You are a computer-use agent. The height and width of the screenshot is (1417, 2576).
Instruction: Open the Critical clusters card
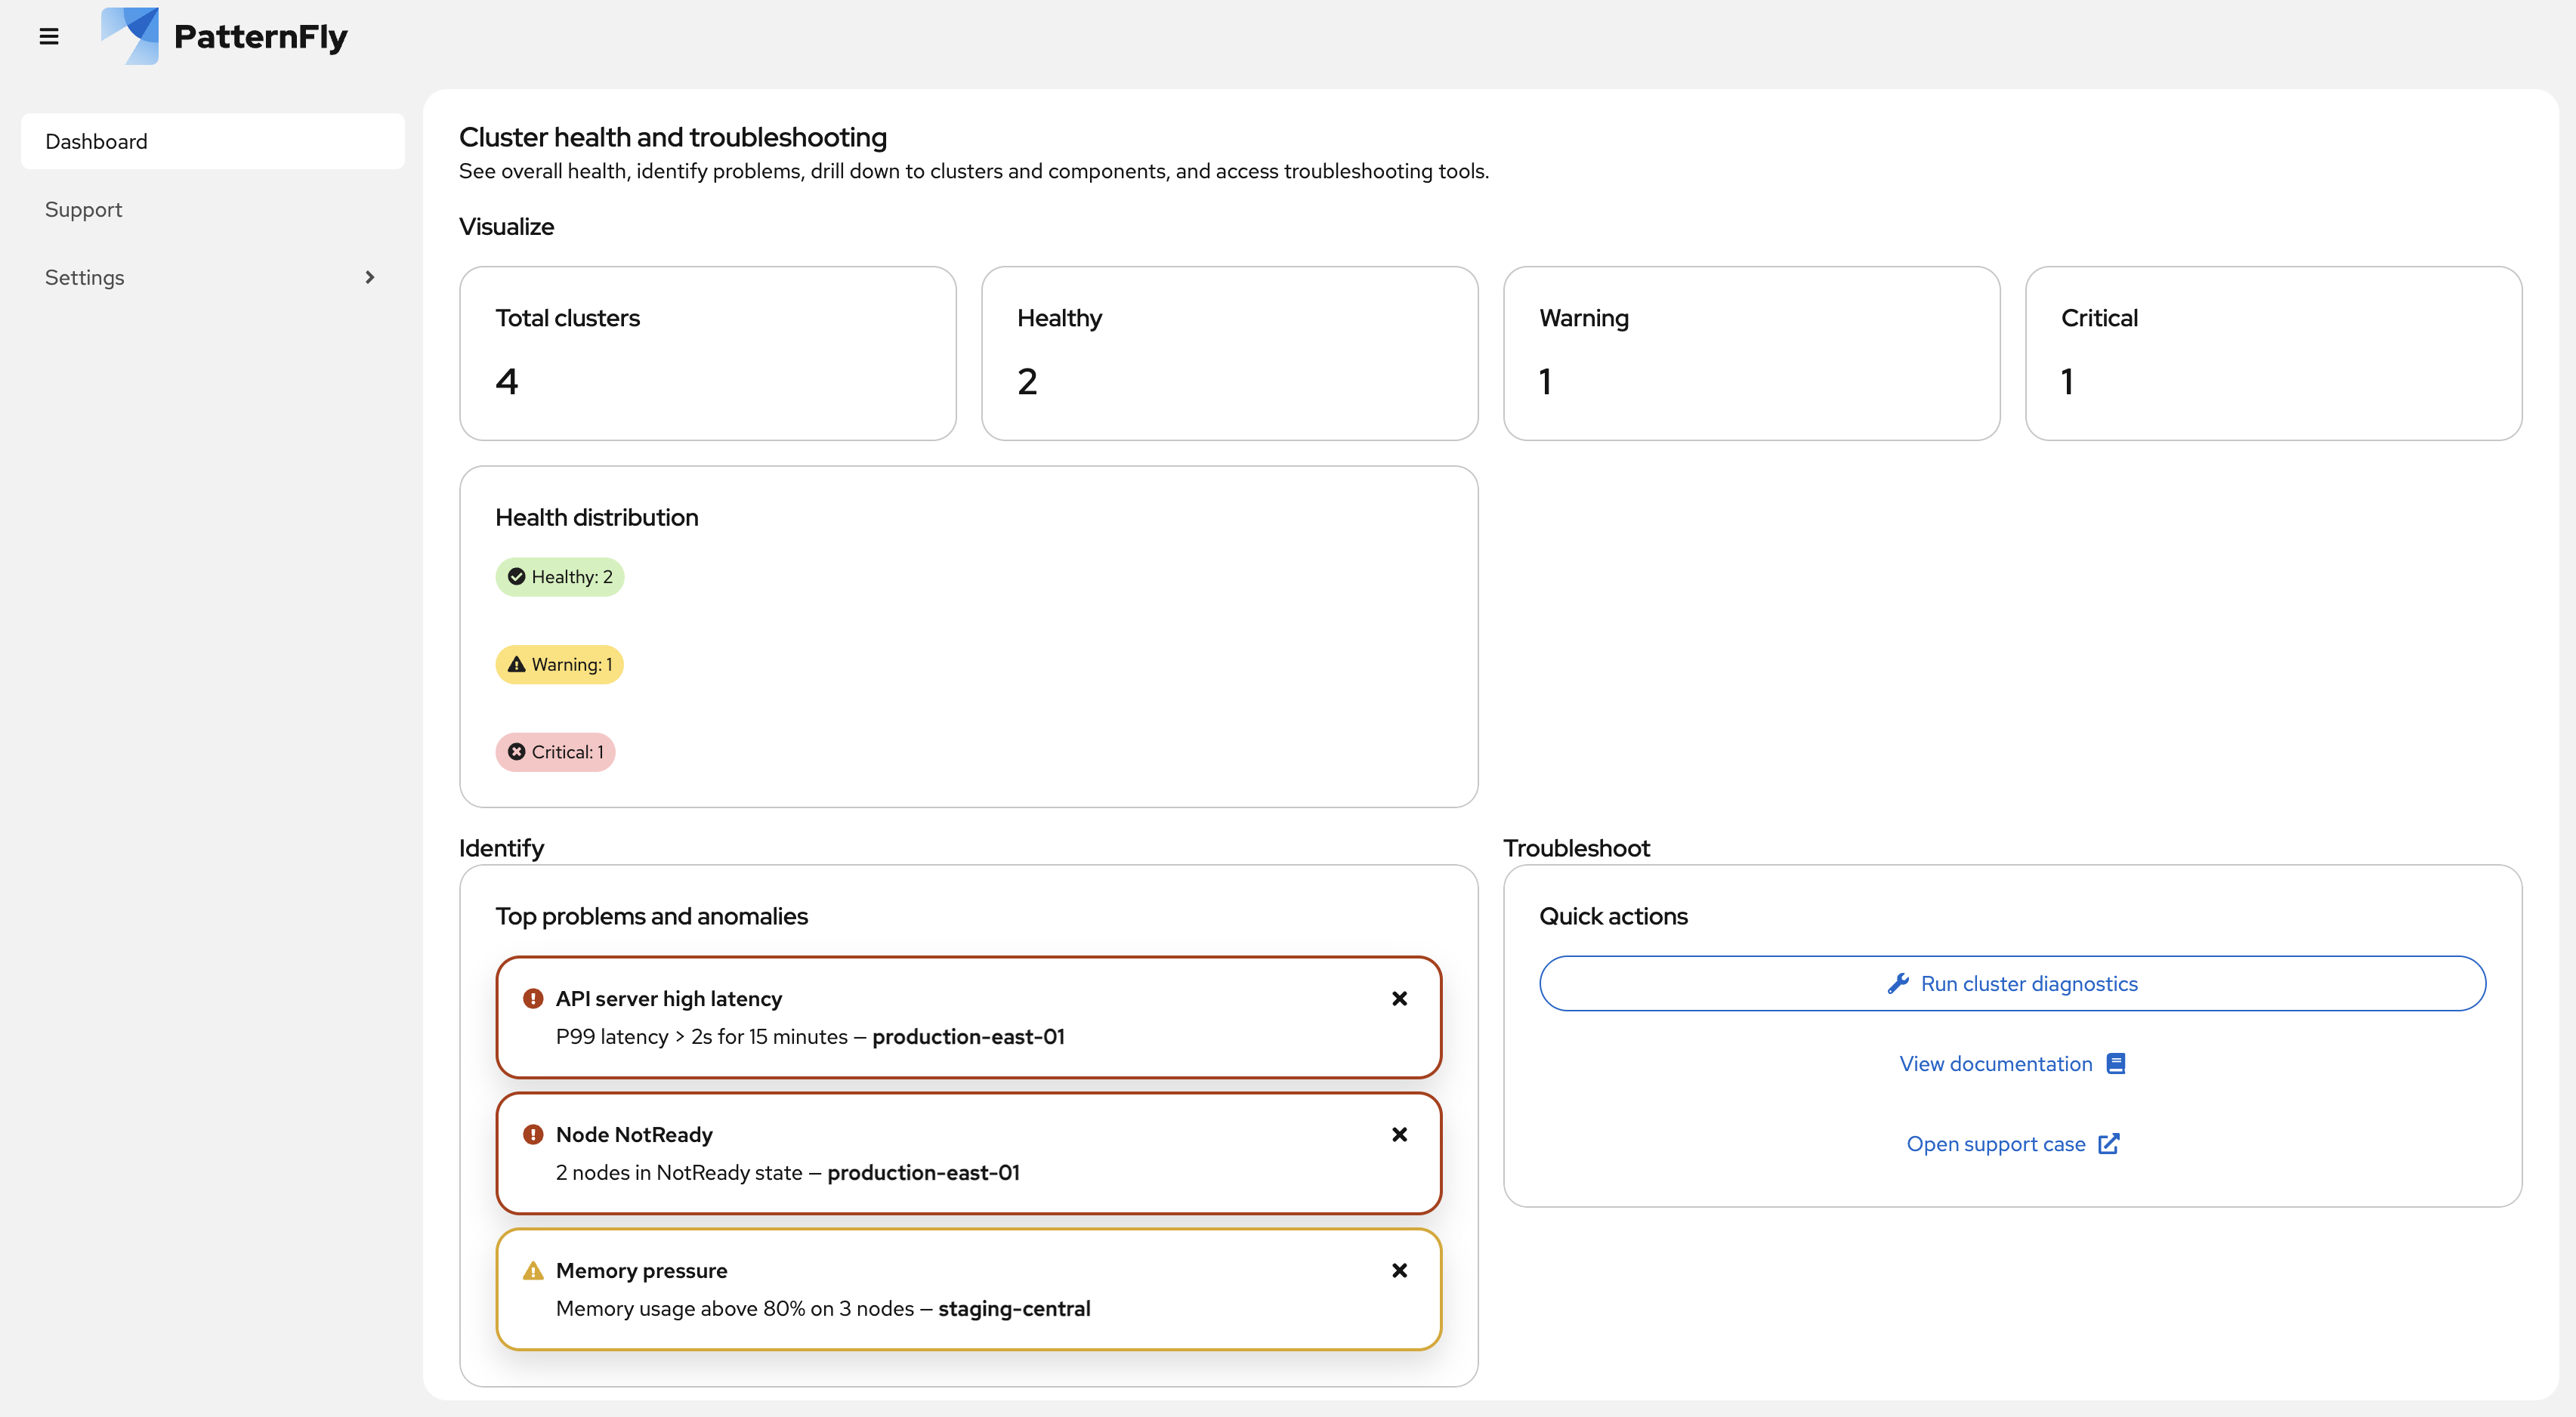(2272, 352)
